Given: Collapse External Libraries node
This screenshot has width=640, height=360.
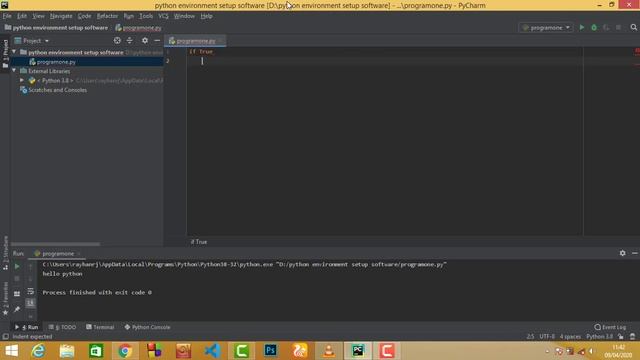Looking at the screenshot, I should tap(14, 71).
